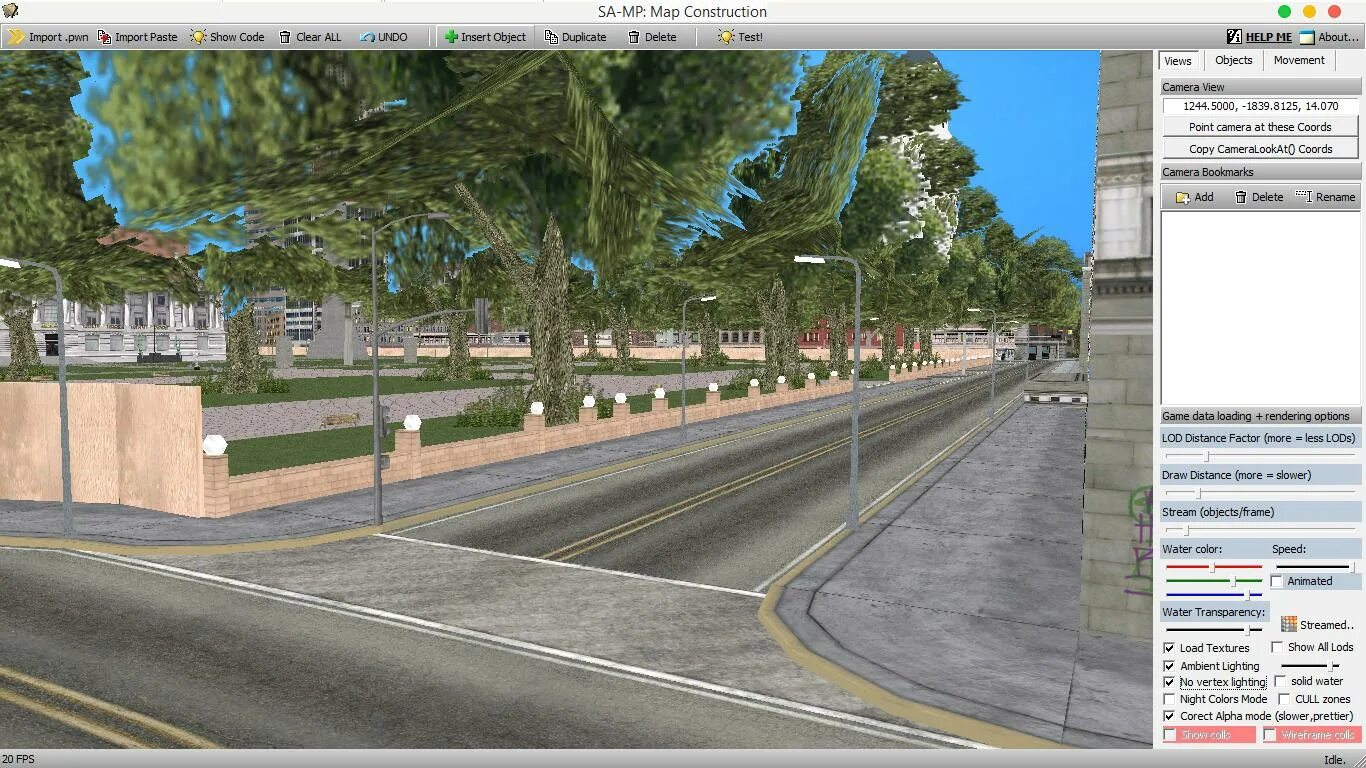Delete the selected camera bookmark
Viewport: 1366px width, 768px height.
pos(1258,197)
